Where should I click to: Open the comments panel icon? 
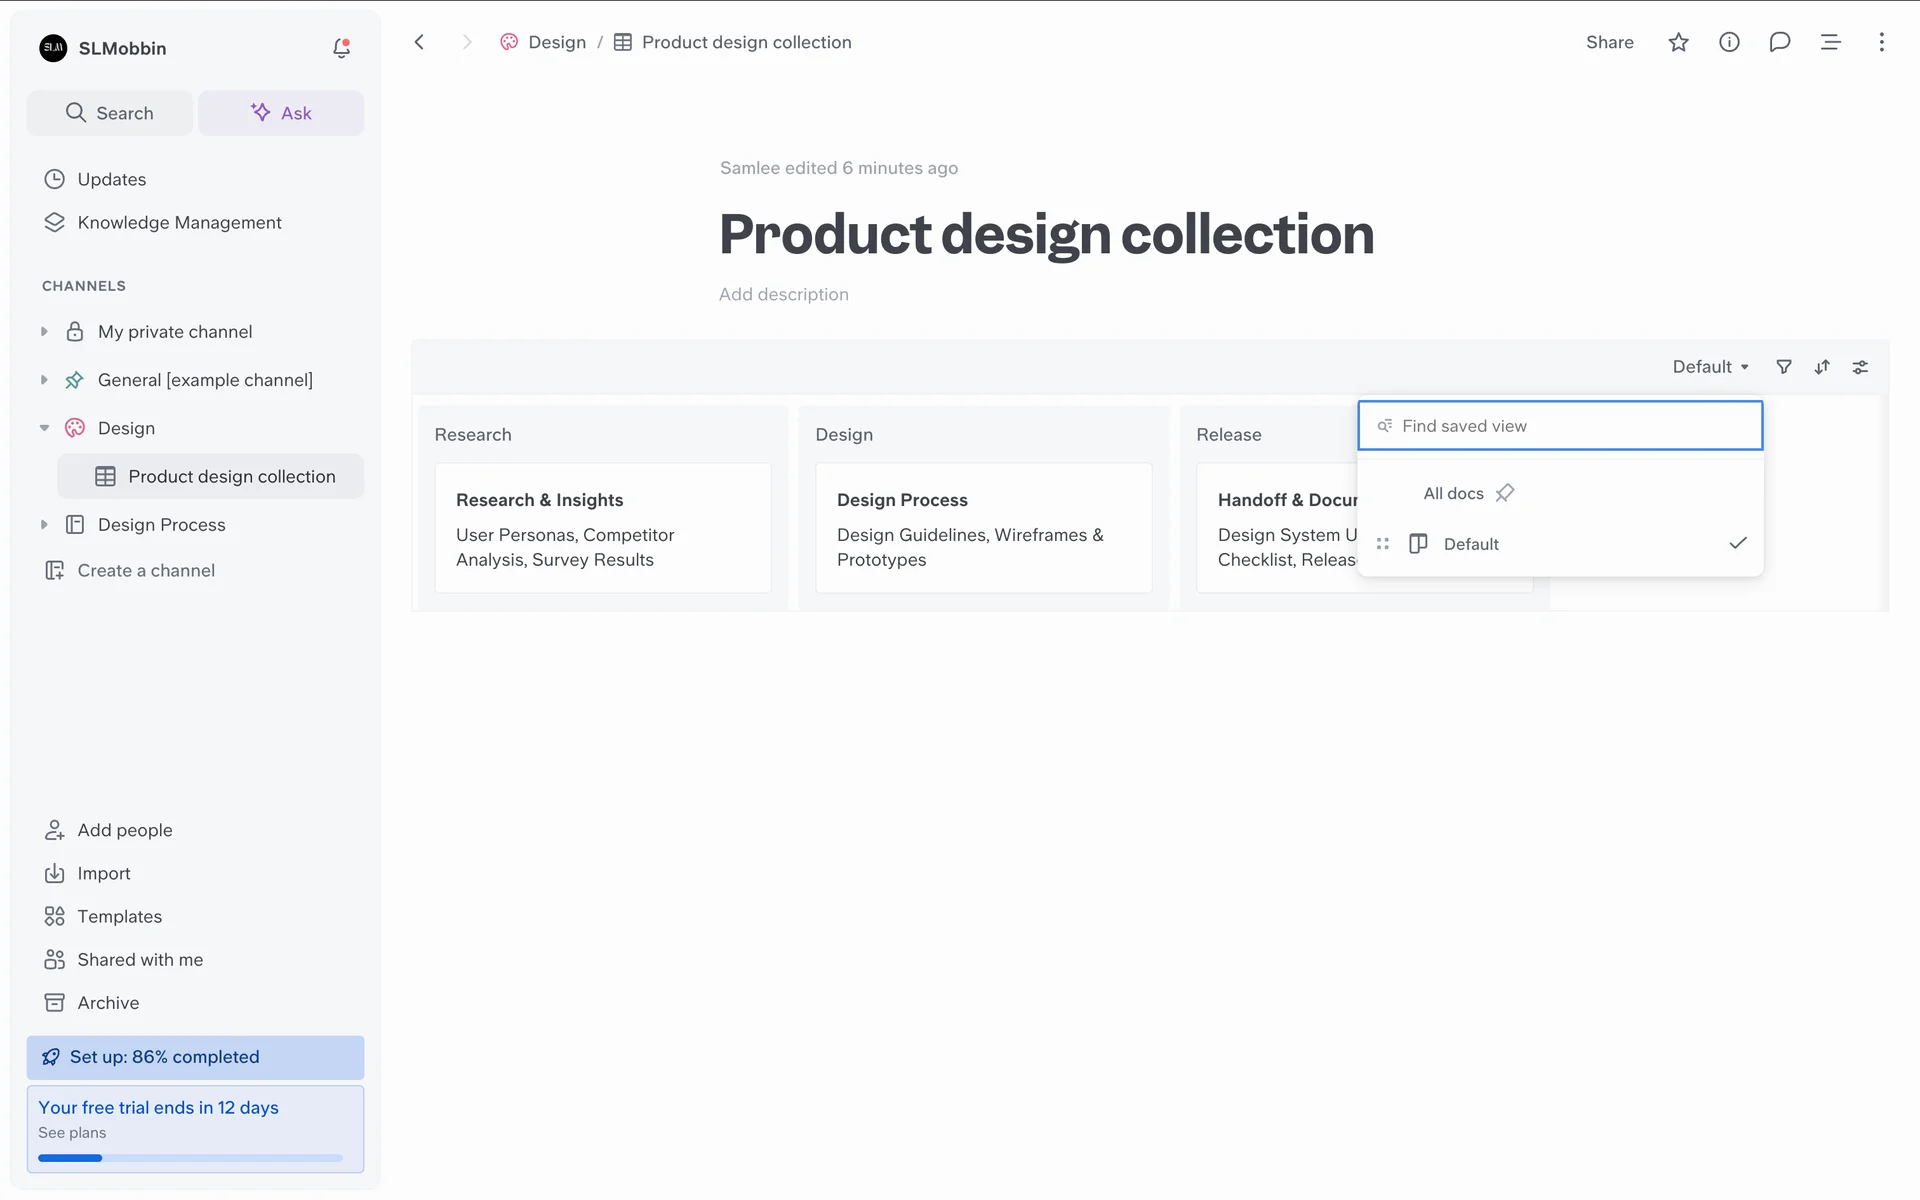click(1779, 42)
